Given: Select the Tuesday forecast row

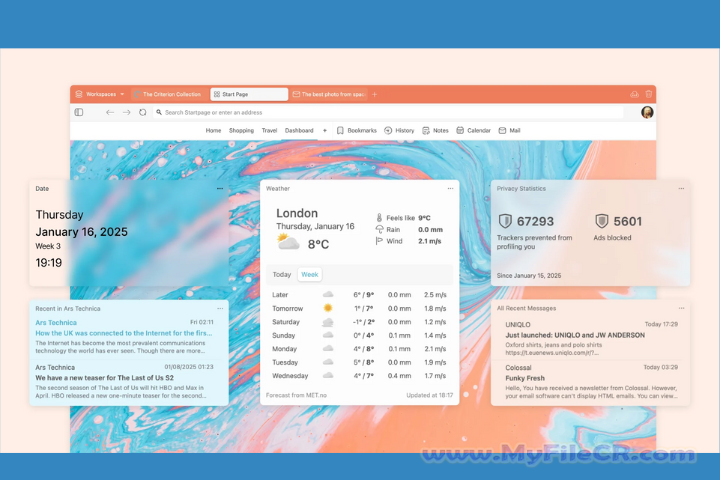Looking at the screenshot, I should (359, 362).
